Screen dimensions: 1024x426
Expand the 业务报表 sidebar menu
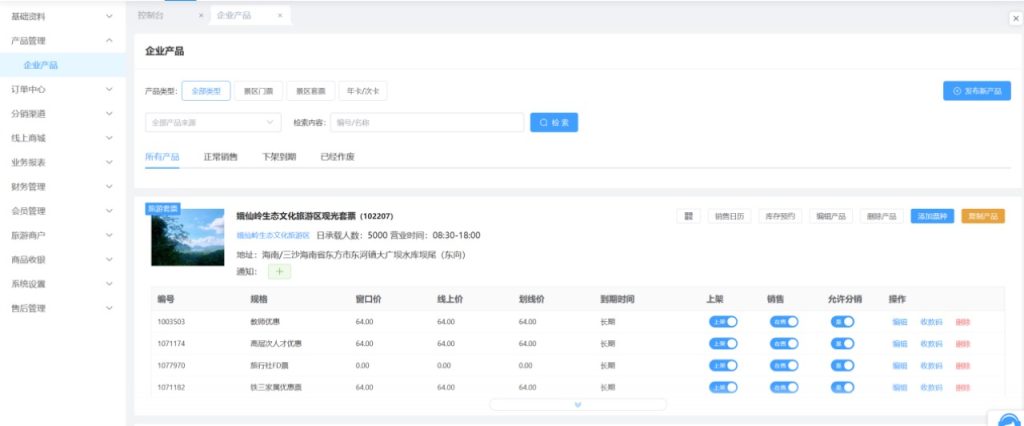click(x=63, y=162)
